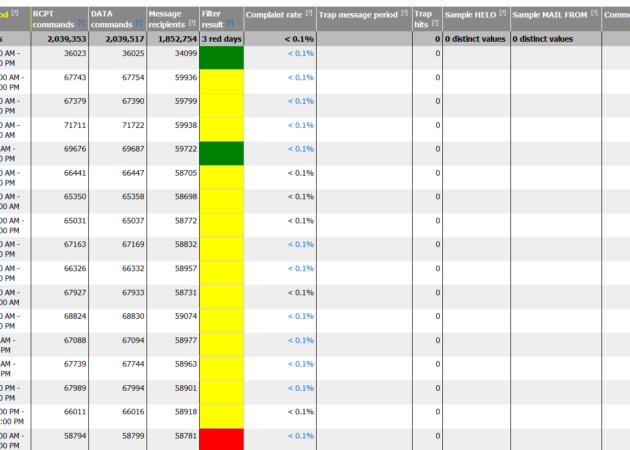Screen dimensions: 630x450
Task: Click the black < 0.1% in row 66441
Action: click(x=301, y=173)
